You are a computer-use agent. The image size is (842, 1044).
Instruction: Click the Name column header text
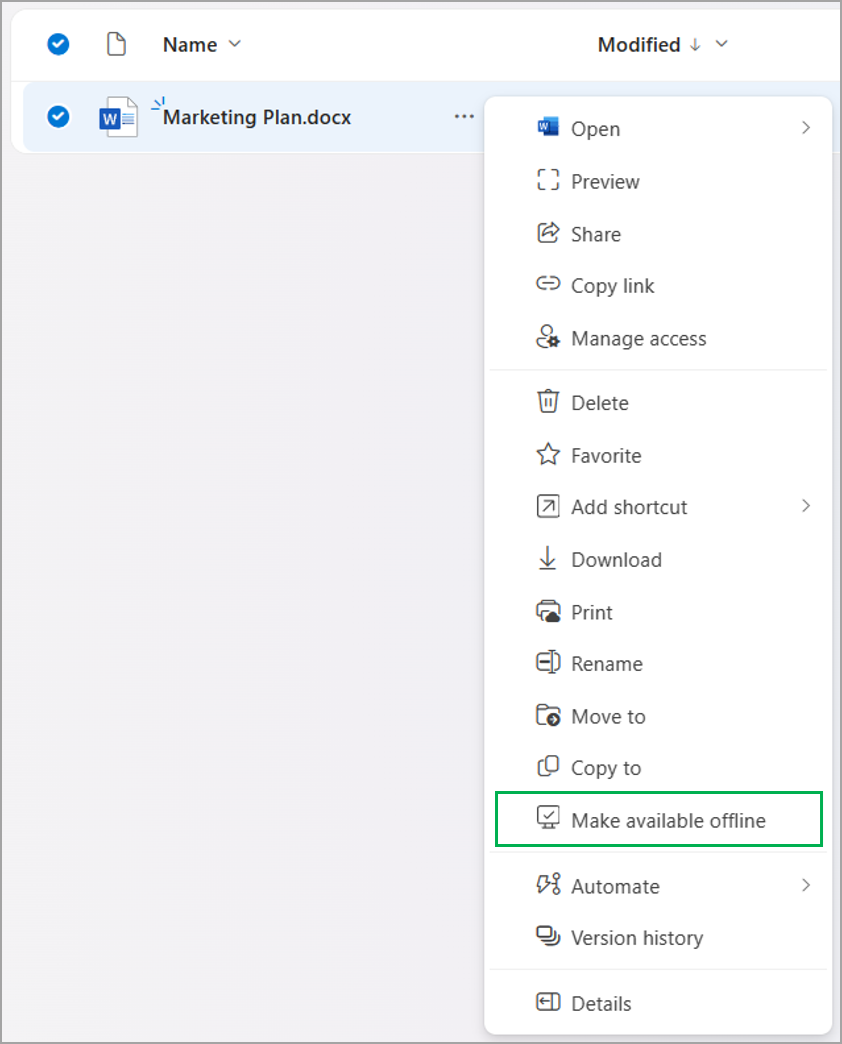coord(190,45)
